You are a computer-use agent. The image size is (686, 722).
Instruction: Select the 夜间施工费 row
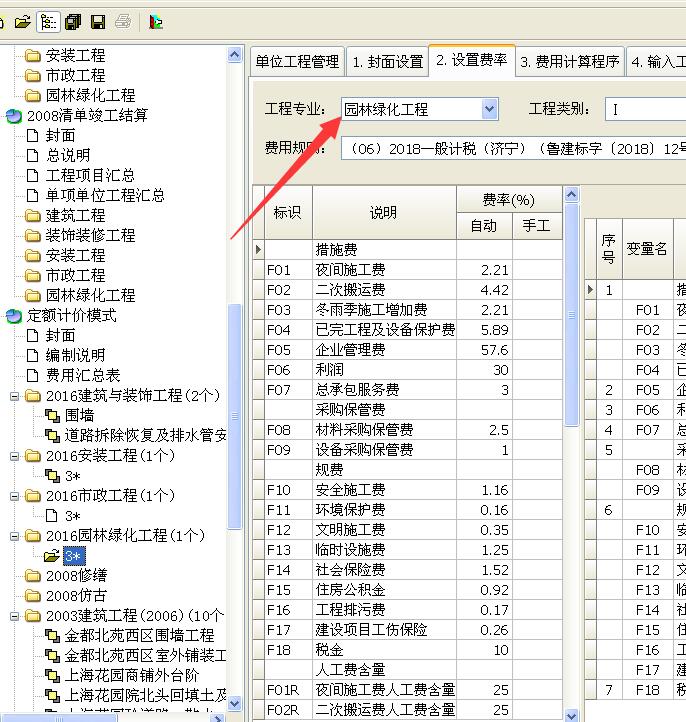point(408,270)
